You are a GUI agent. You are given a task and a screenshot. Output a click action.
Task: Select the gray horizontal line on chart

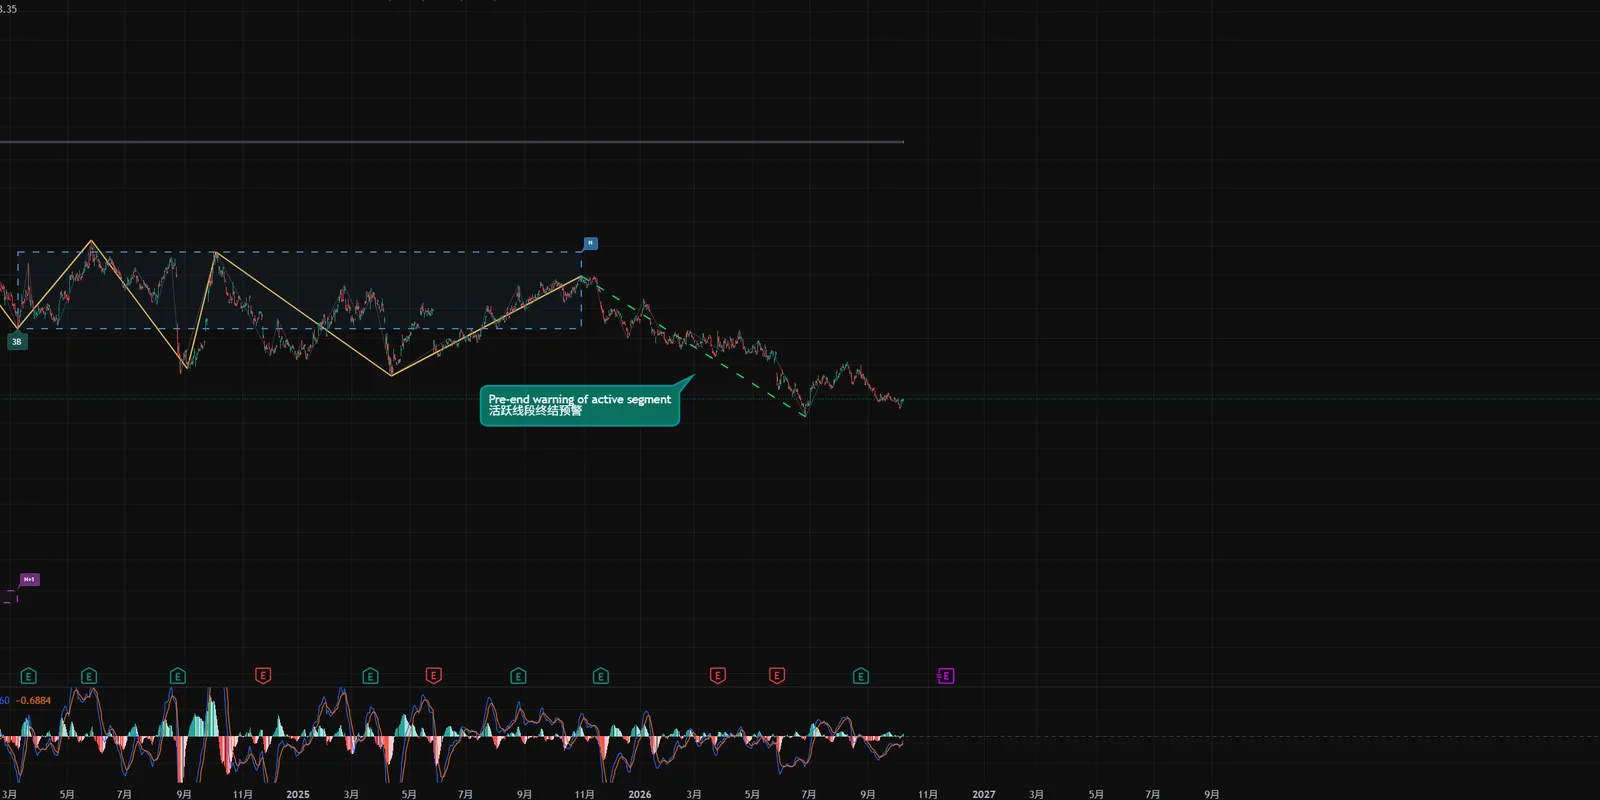tap(452, 142)
